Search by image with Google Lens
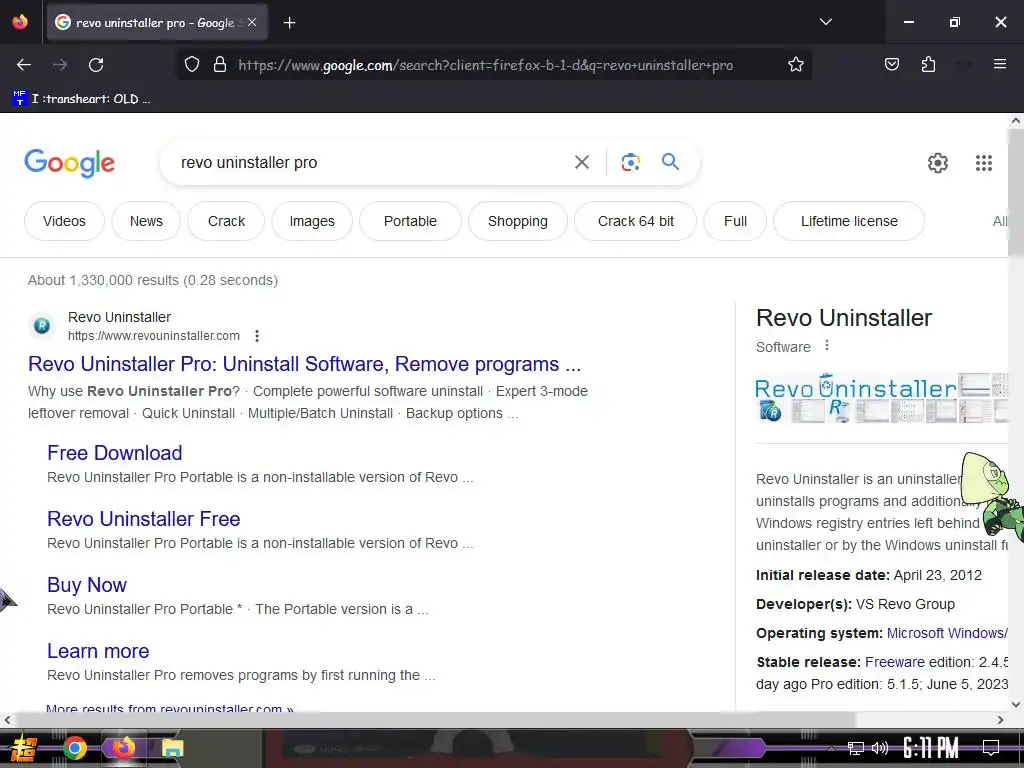Image resolution: width=1024 pixels, height=768 pixels. point(630,162)
